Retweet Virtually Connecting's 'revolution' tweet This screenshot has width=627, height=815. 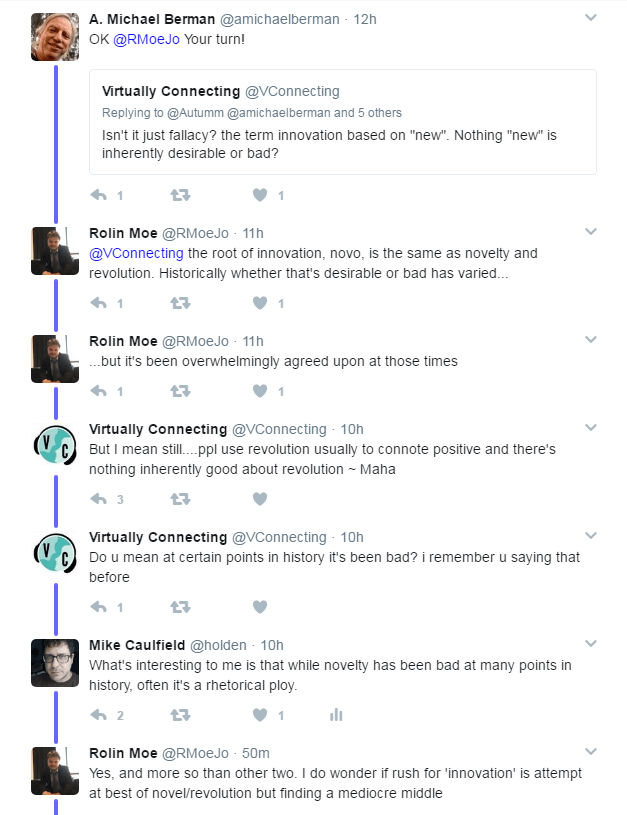tap(180, 498)
